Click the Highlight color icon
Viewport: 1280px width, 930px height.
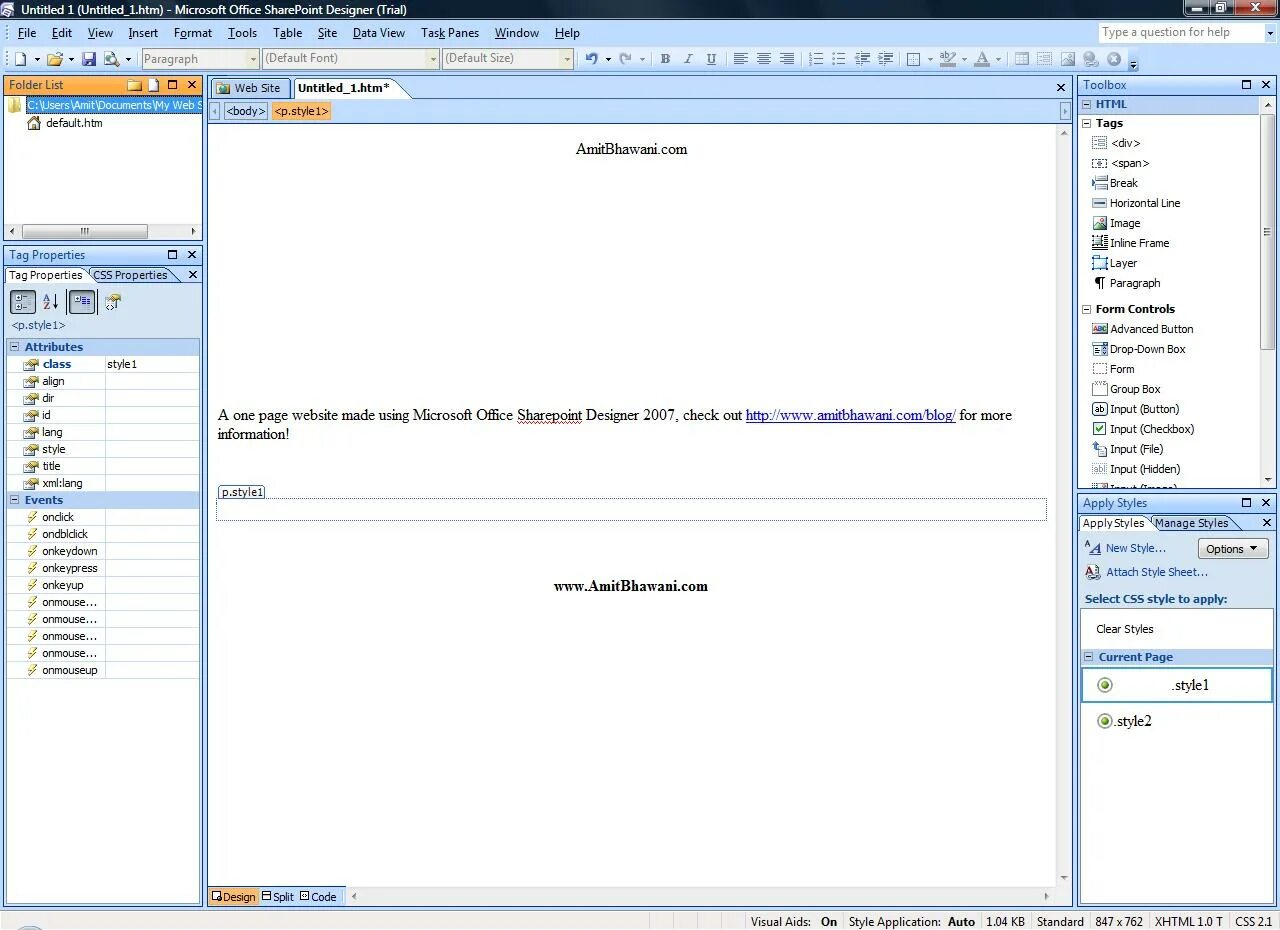point(948,59)
